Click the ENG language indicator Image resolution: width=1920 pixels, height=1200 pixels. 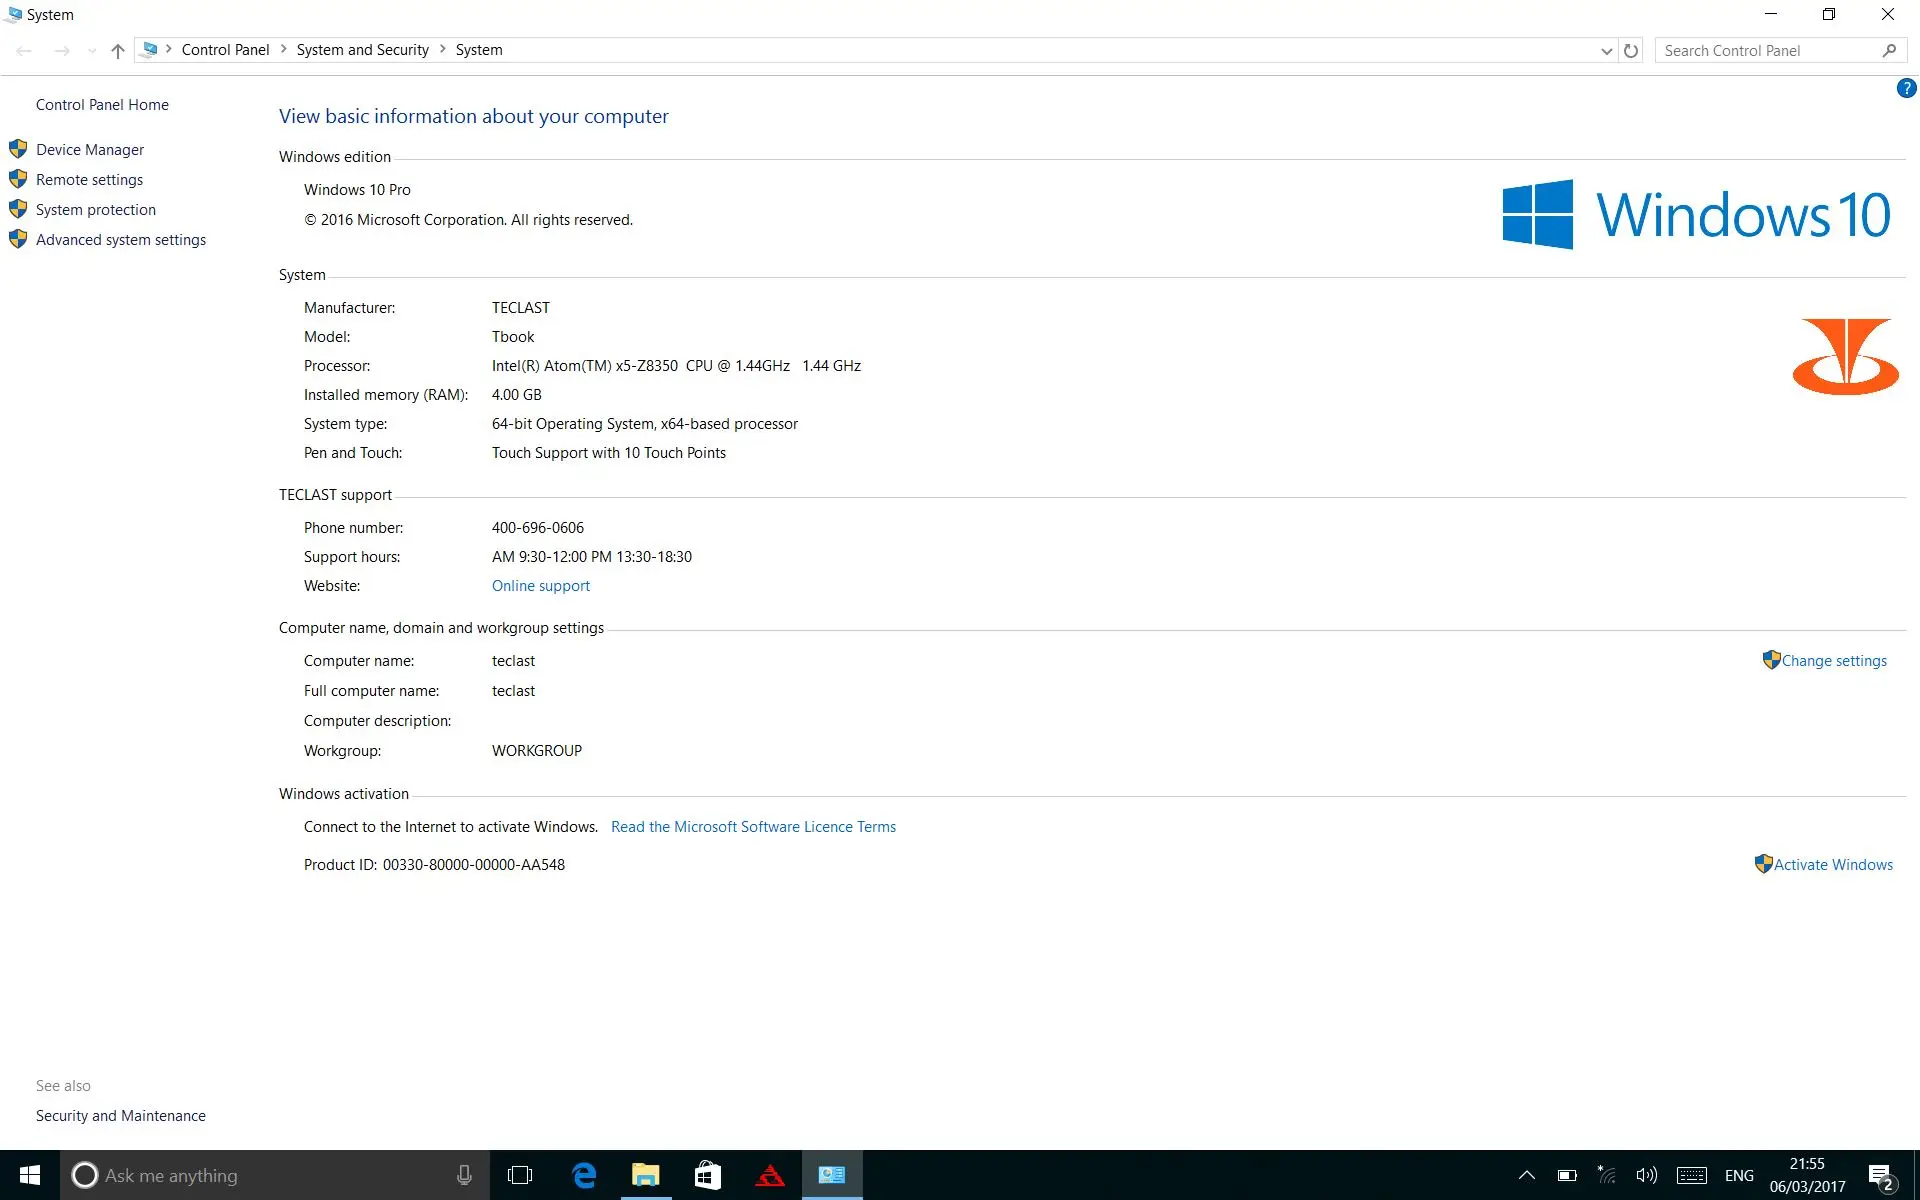pyautogui.click(x=1739, y=1175)
